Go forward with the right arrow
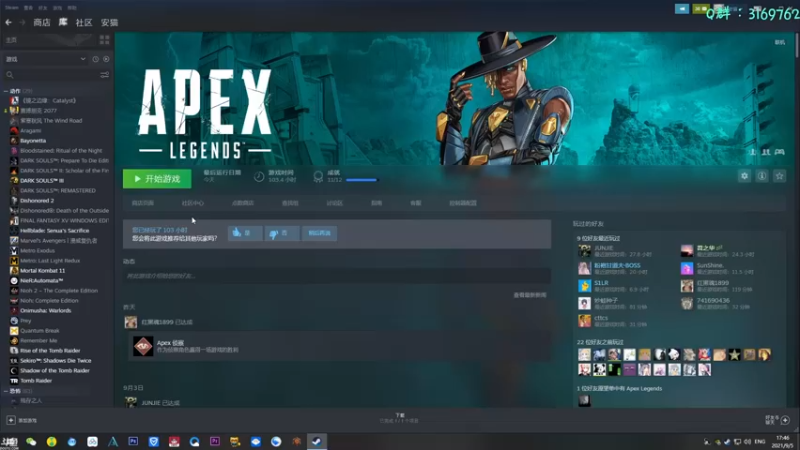Screen dimensions: 800x450 (x=22, y=22)
